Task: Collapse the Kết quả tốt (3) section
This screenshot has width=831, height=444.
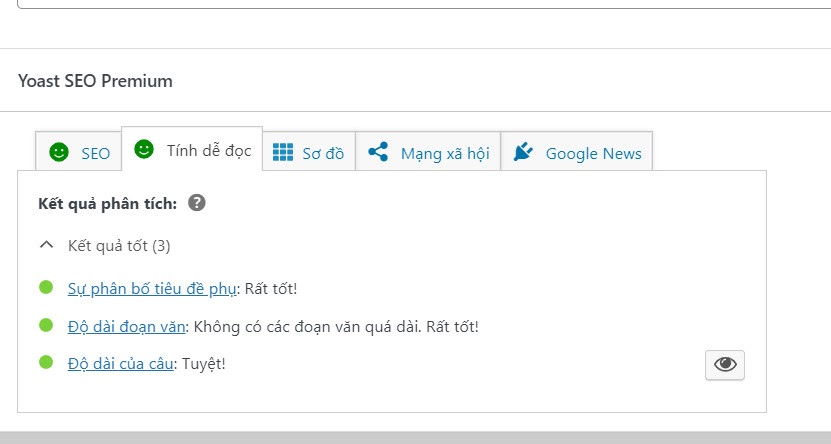Action: (x=47, y=245)
